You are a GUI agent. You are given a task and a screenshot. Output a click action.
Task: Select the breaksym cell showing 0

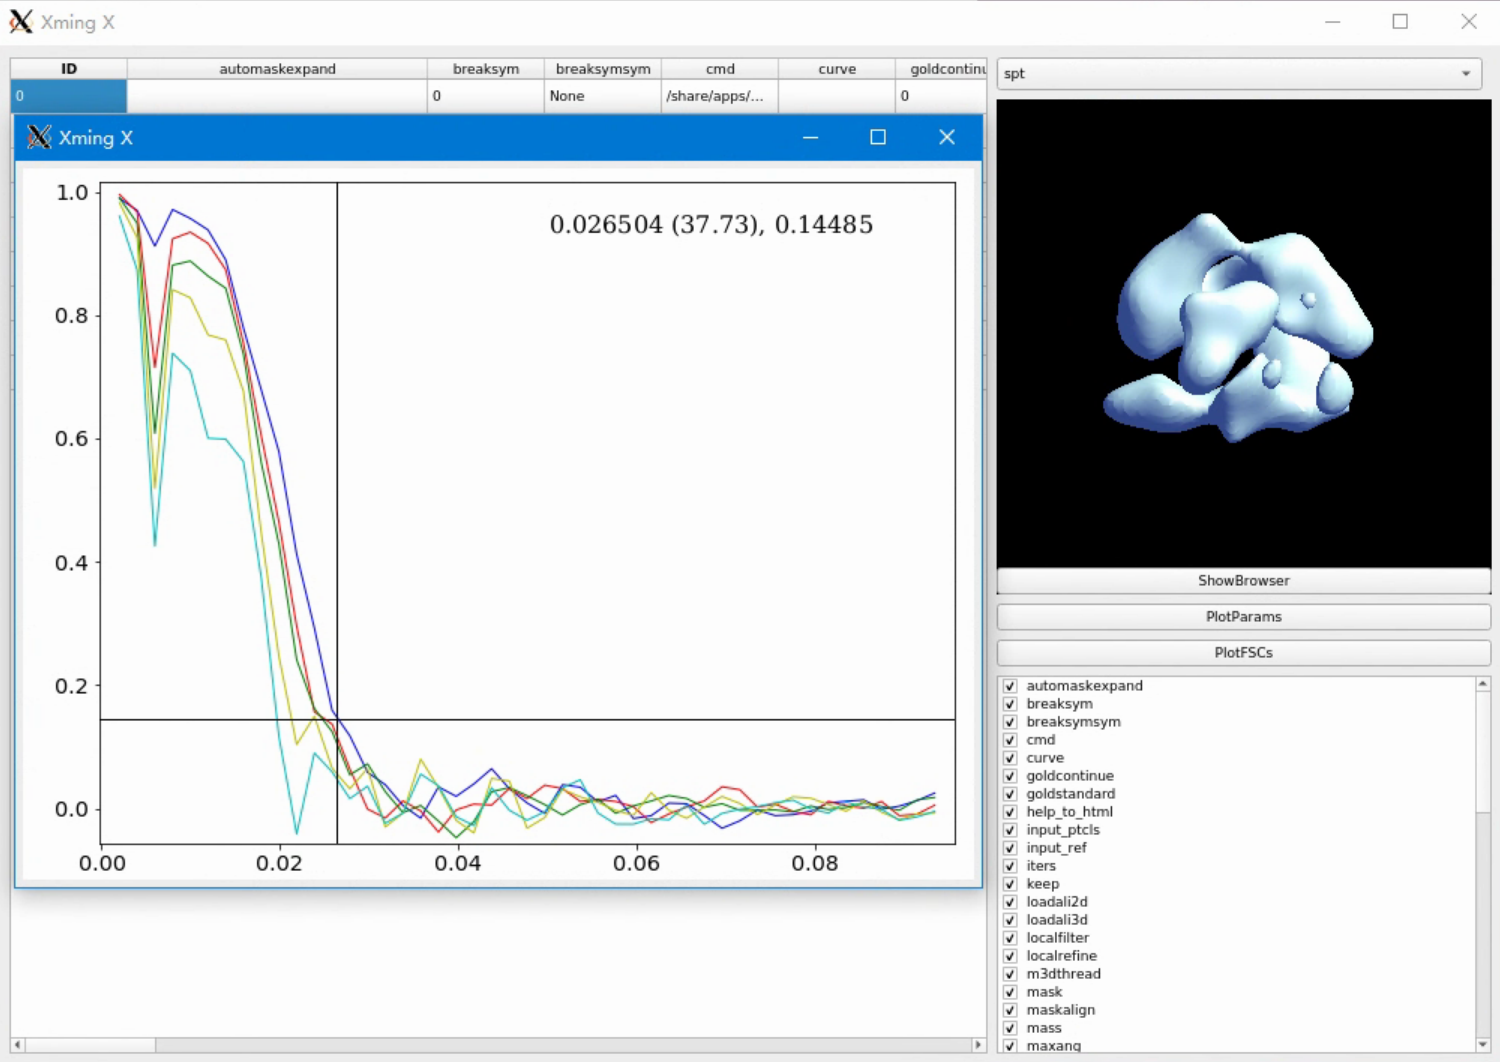tap(486, 96)
